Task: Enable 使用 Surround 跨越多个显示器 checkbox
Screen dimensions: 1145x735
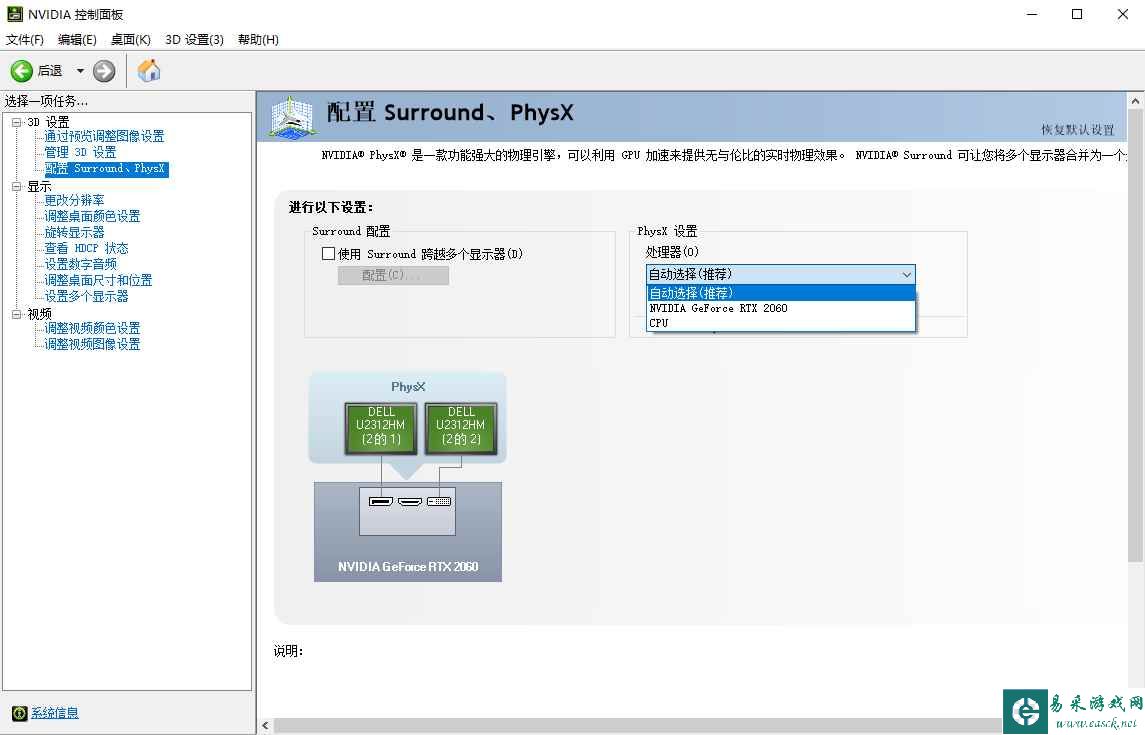Action: point(329,253)
